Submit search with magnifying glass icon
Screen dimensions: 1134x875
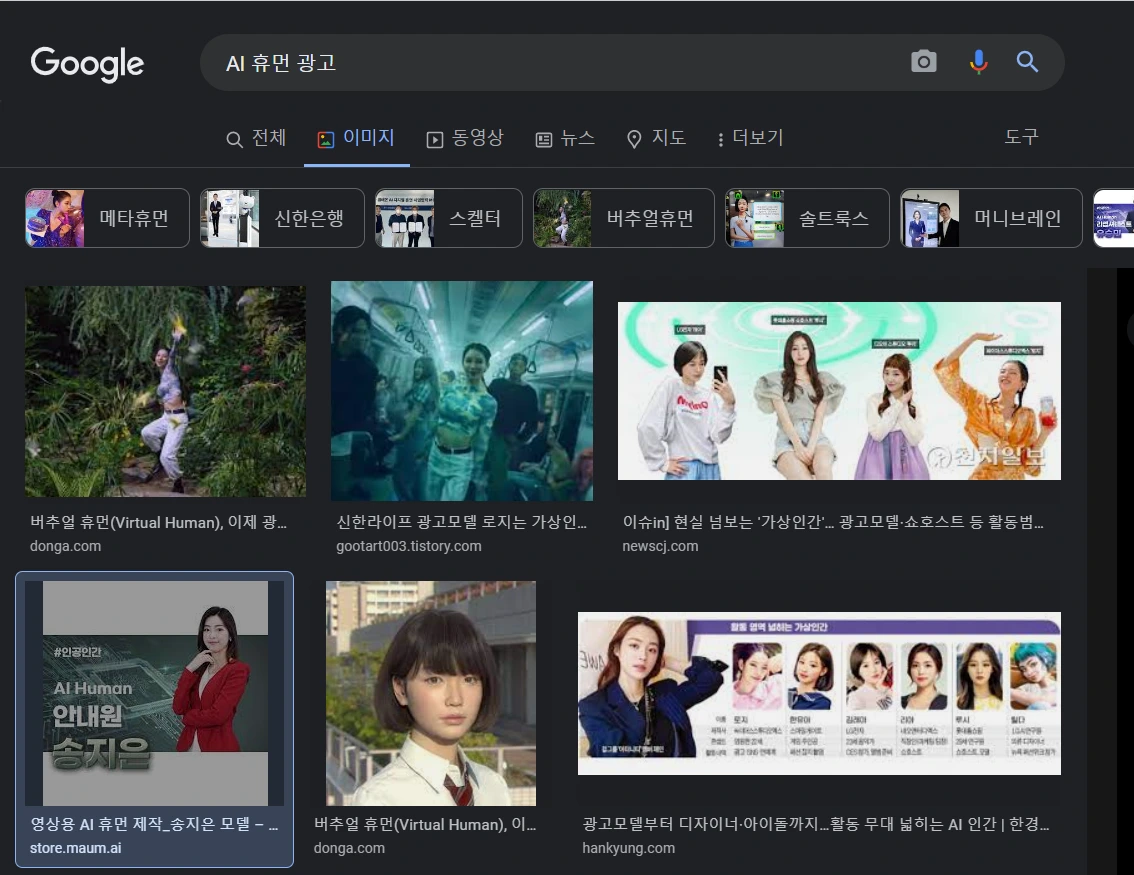pyautogui.click(x=1027, y=62)
